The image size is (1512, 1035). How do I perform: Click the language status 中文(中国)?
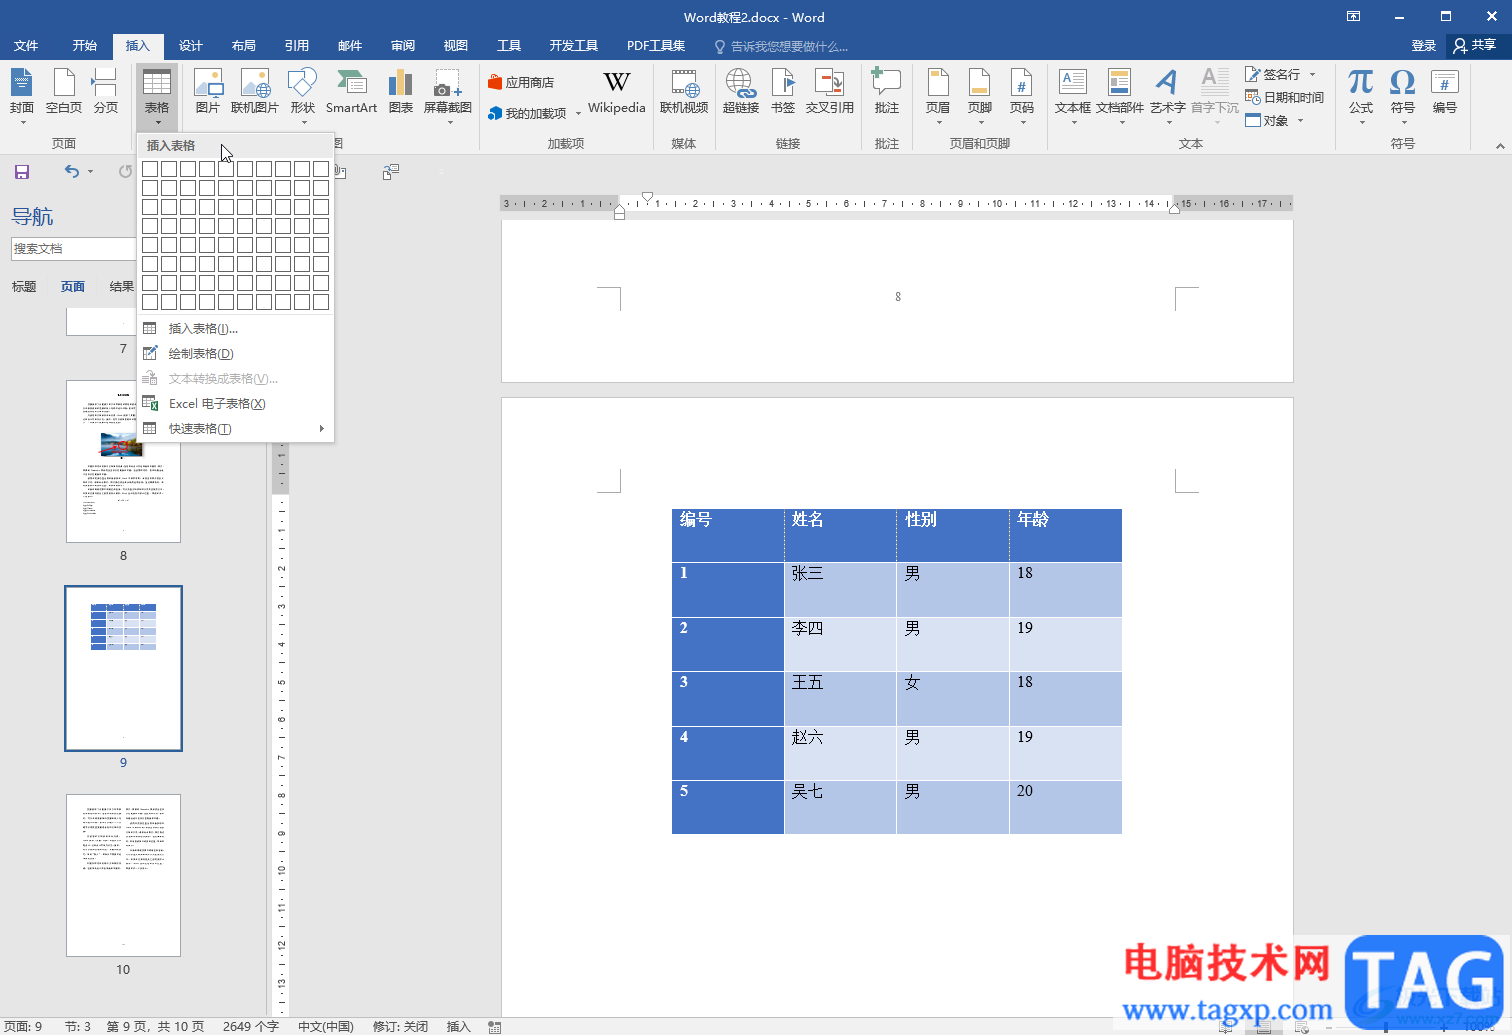coord(326,1026)
